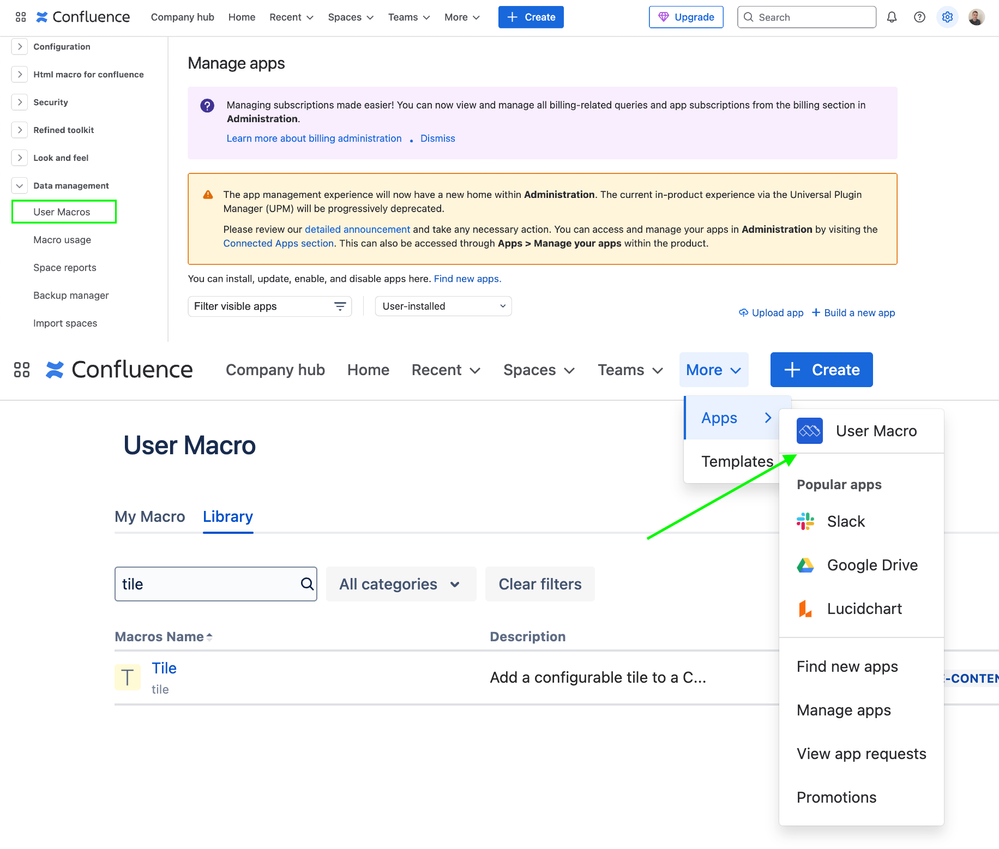Expand the Html macro for confluence section
This screenshot has width=999, height=849.
20,75
